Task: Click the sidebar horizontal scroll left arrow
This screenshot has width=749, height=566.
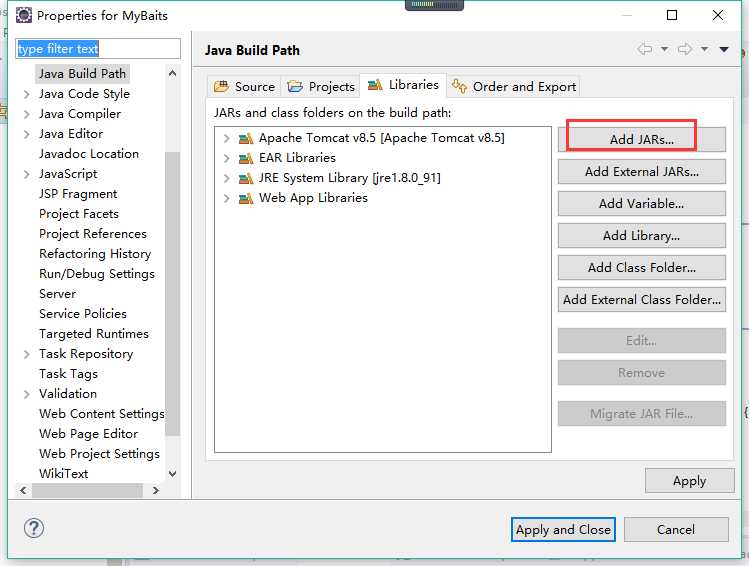Action: [x=23, y=490]
